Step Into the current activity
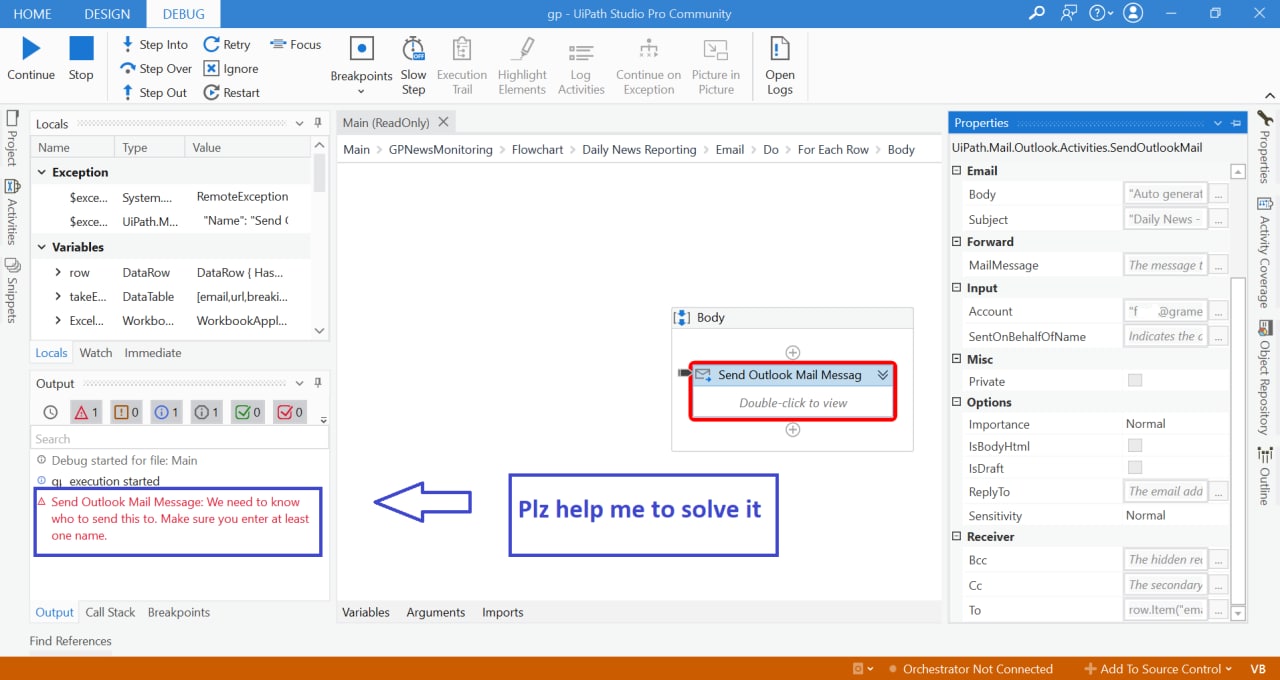The height and width of the screenshot is (680, 1280). [155, 44]
